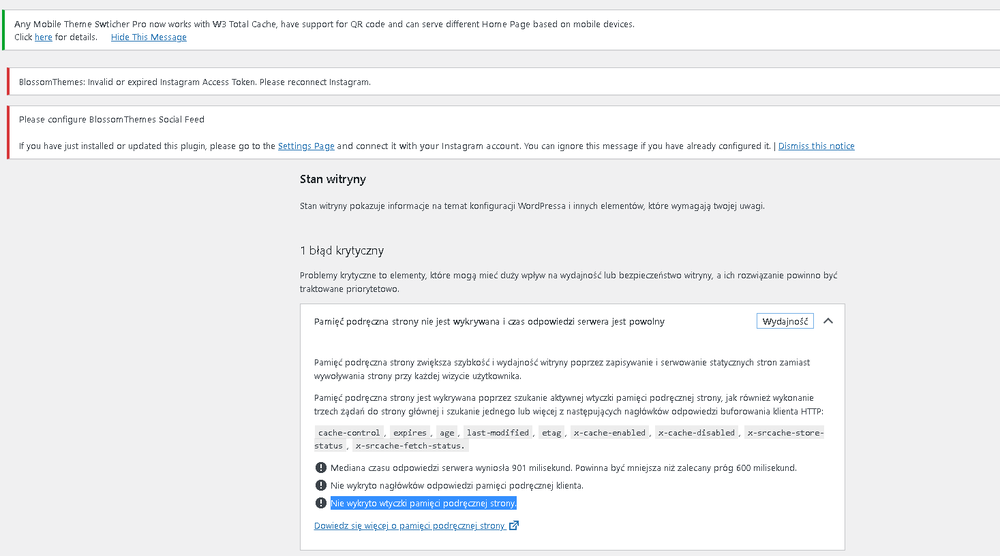1000x556 pixels.
Task: Click the warning icon beside 'Mediana czasu odpowiedzi'
Action: click(x=321, y=467)
